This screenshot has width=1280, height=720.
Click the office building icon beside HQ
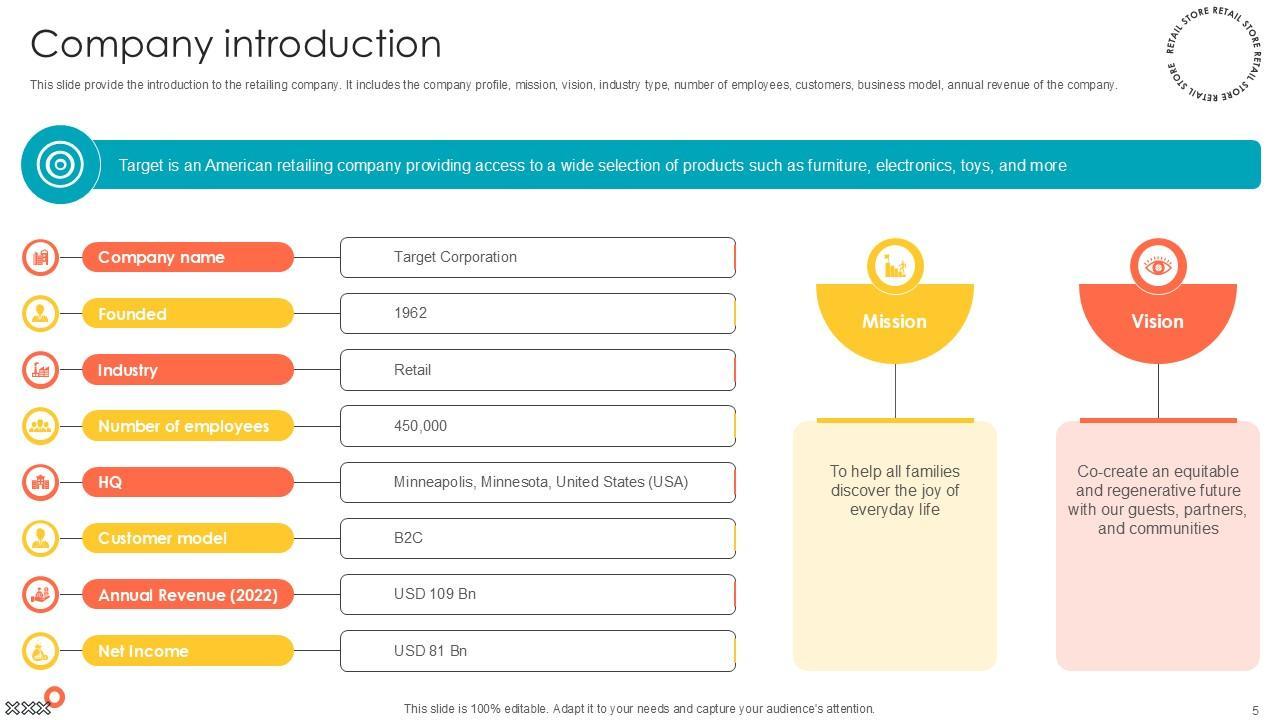(x=40, y=482)
